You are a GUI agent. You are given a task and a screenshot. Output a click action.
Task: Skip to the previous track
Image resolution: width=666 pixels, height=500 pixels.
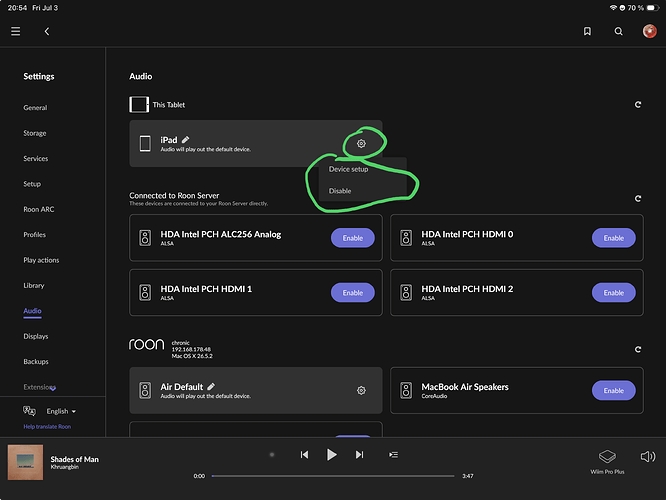304,455
